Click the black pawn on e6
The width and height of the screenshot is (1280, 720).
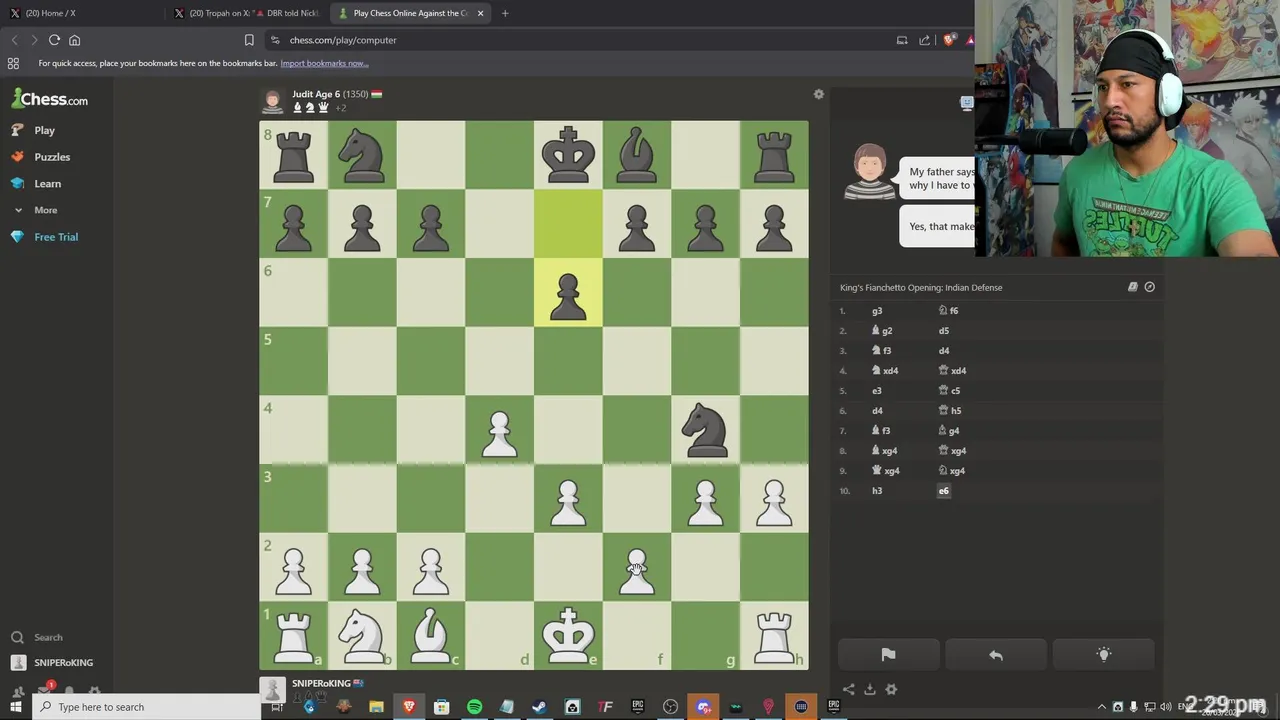pyautogui.click(x=568, y=293)
